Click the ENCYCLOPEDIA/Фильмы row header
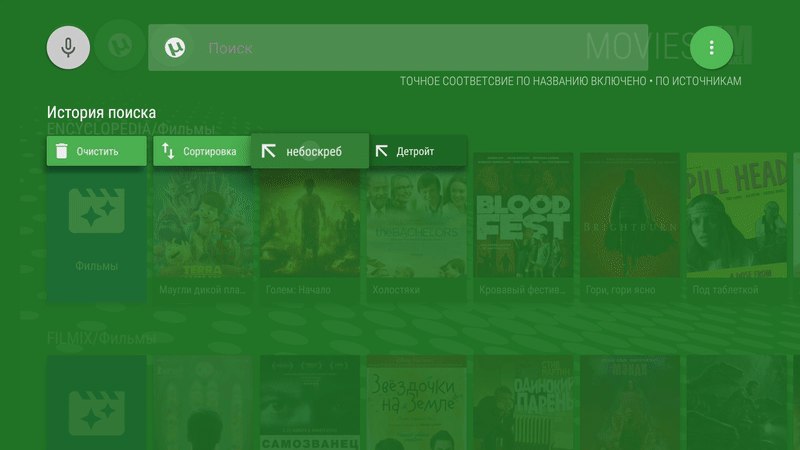800x450 pixels. [131, 129]
